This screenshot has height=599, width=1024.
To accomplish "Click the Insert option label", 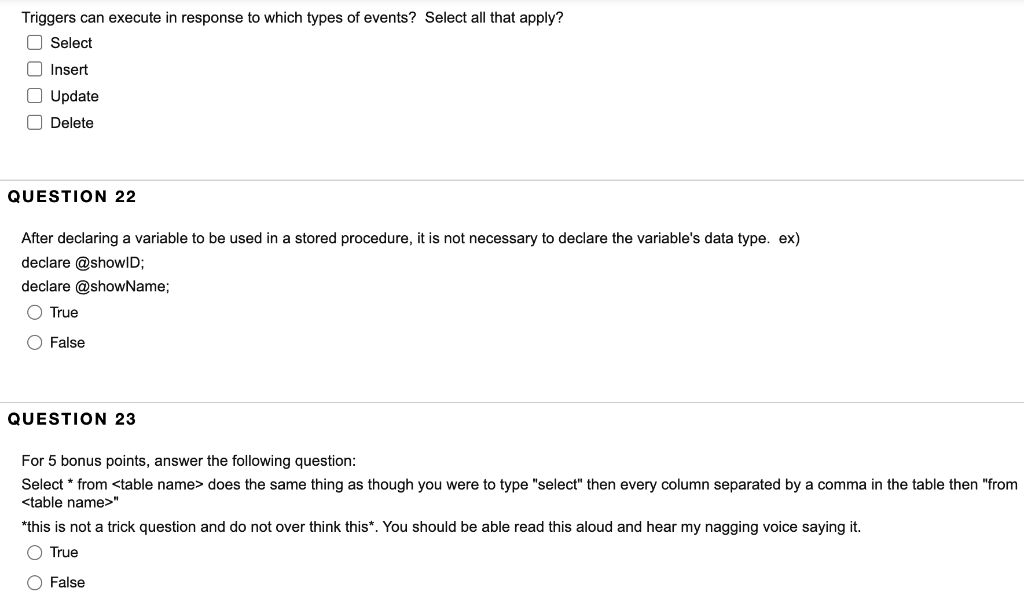I will 68,69.
